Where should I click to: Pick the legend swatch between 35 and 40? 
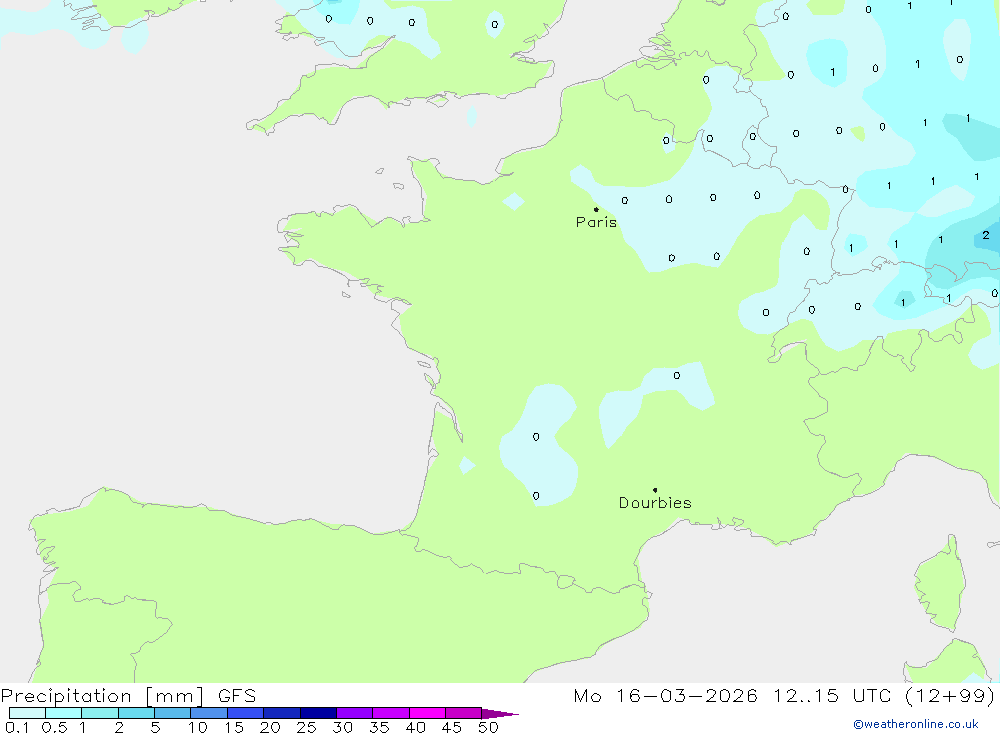pyautogui.click(x=391, y=713)
